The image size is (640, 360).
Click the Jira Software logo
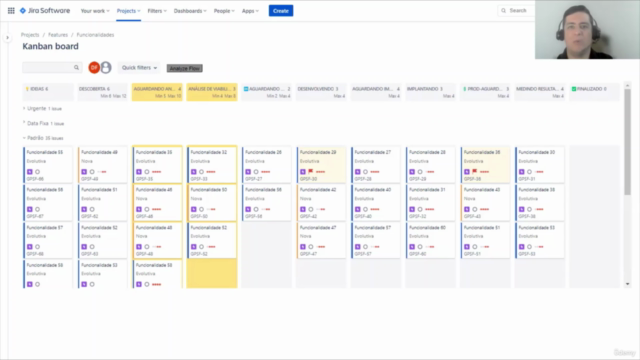45,11
